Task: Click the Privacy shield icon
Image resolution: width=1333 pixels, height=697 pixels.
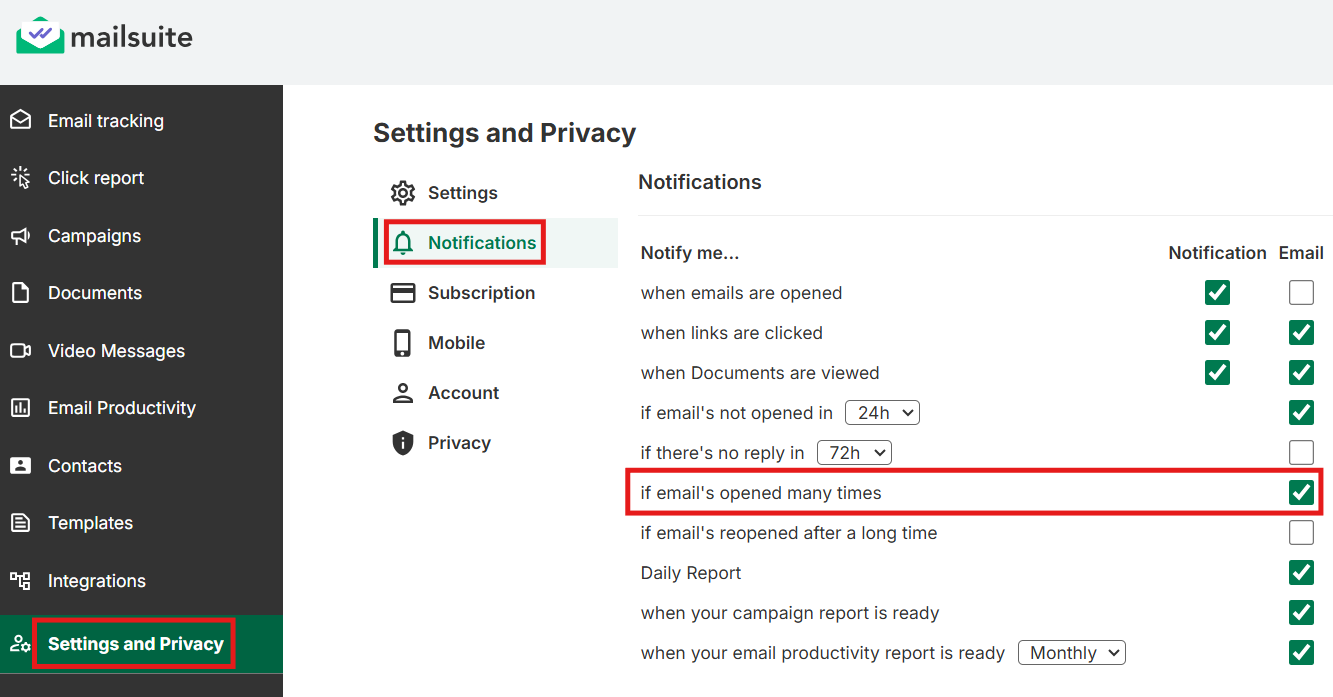Action: point(403,443)
